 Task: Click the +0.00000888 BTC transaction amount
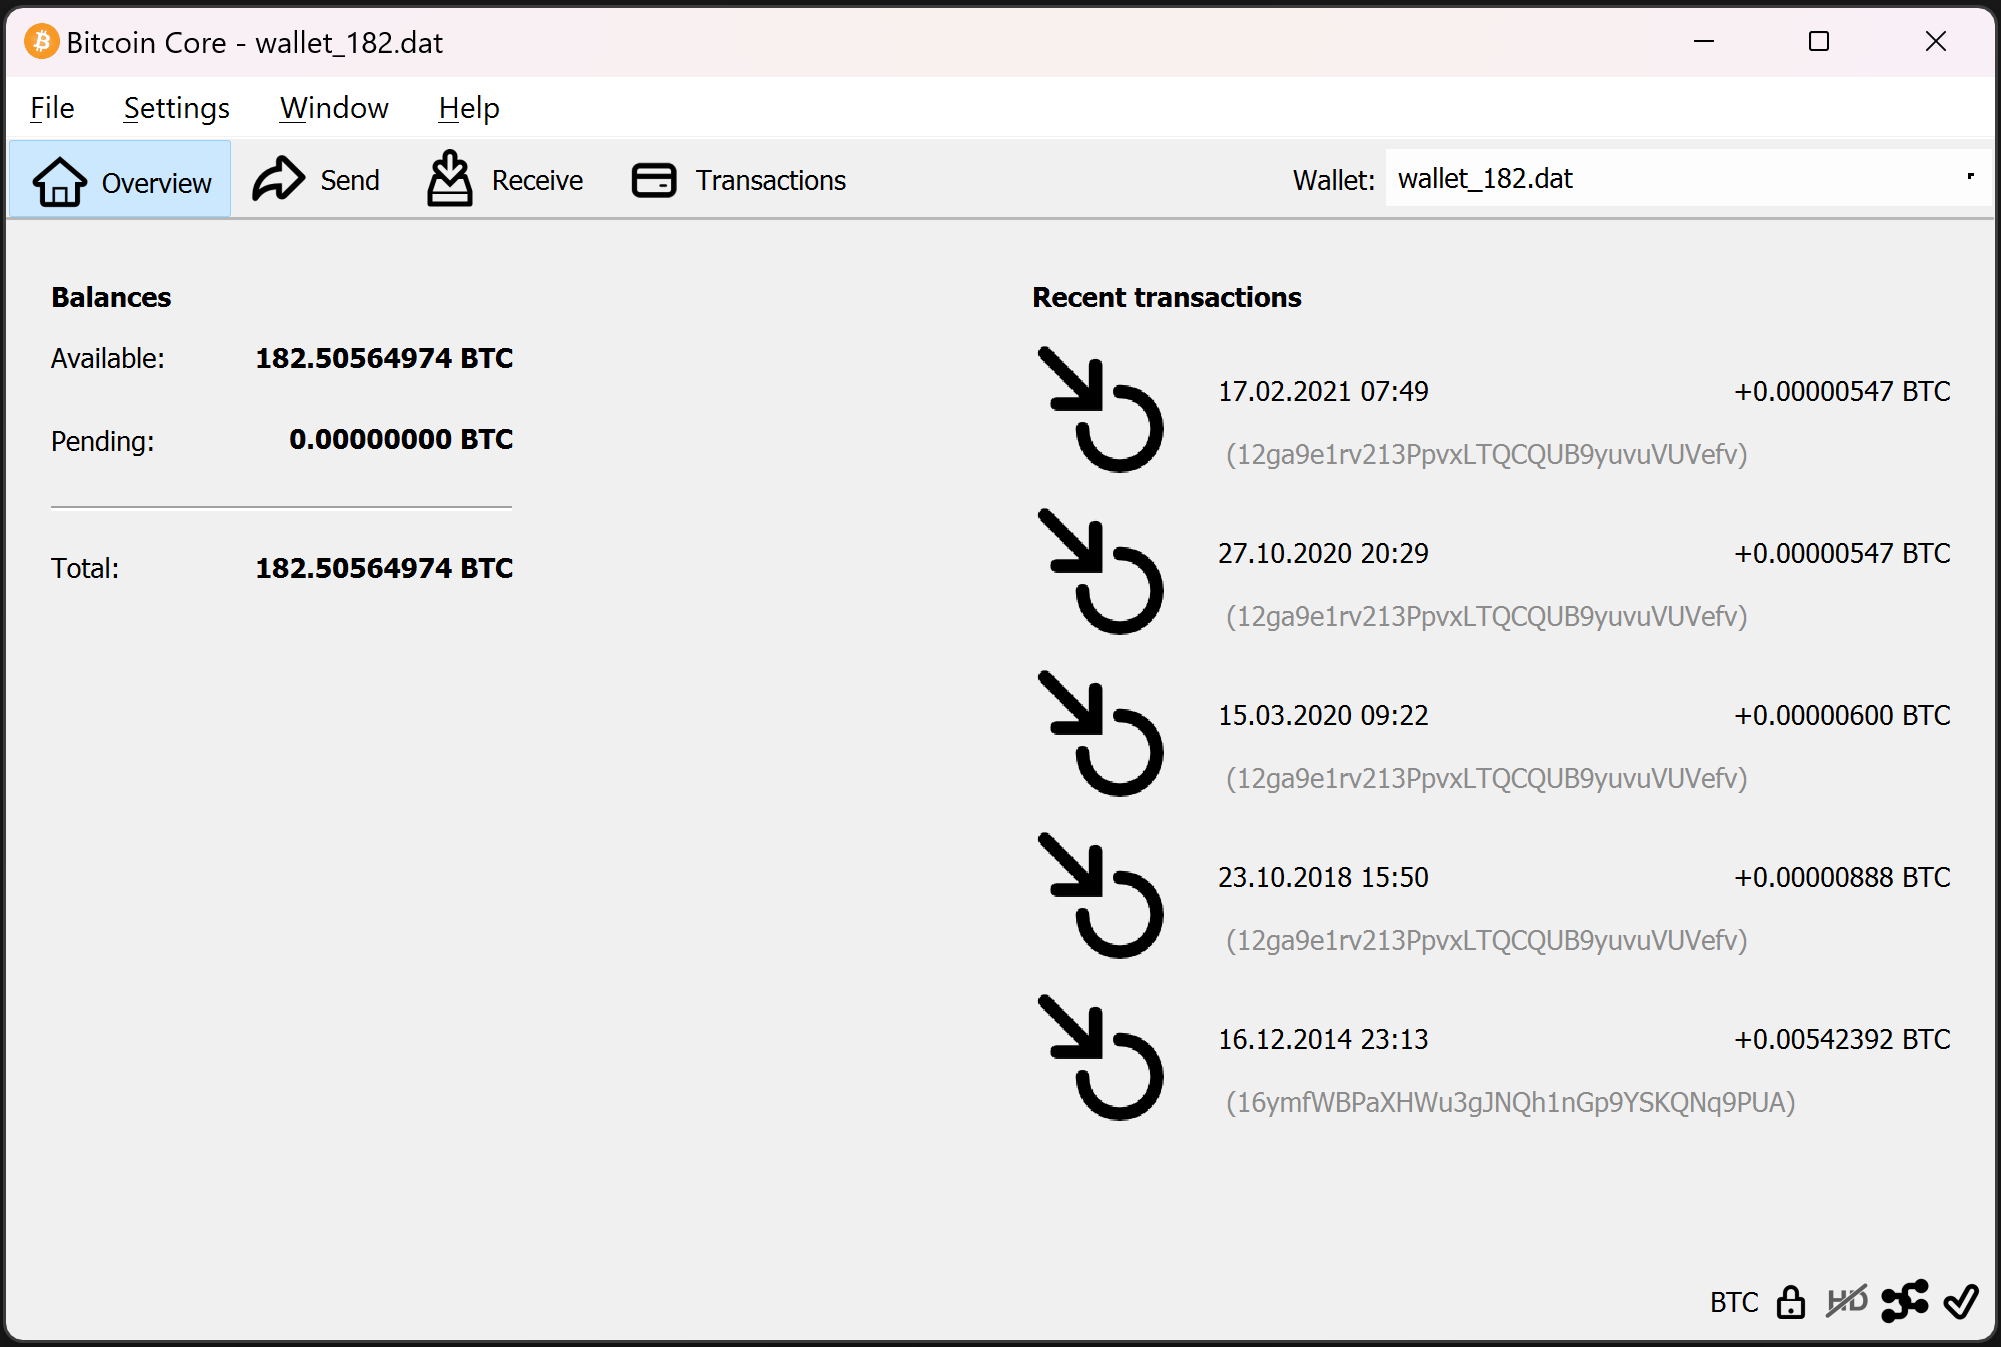pos(1841,877)
